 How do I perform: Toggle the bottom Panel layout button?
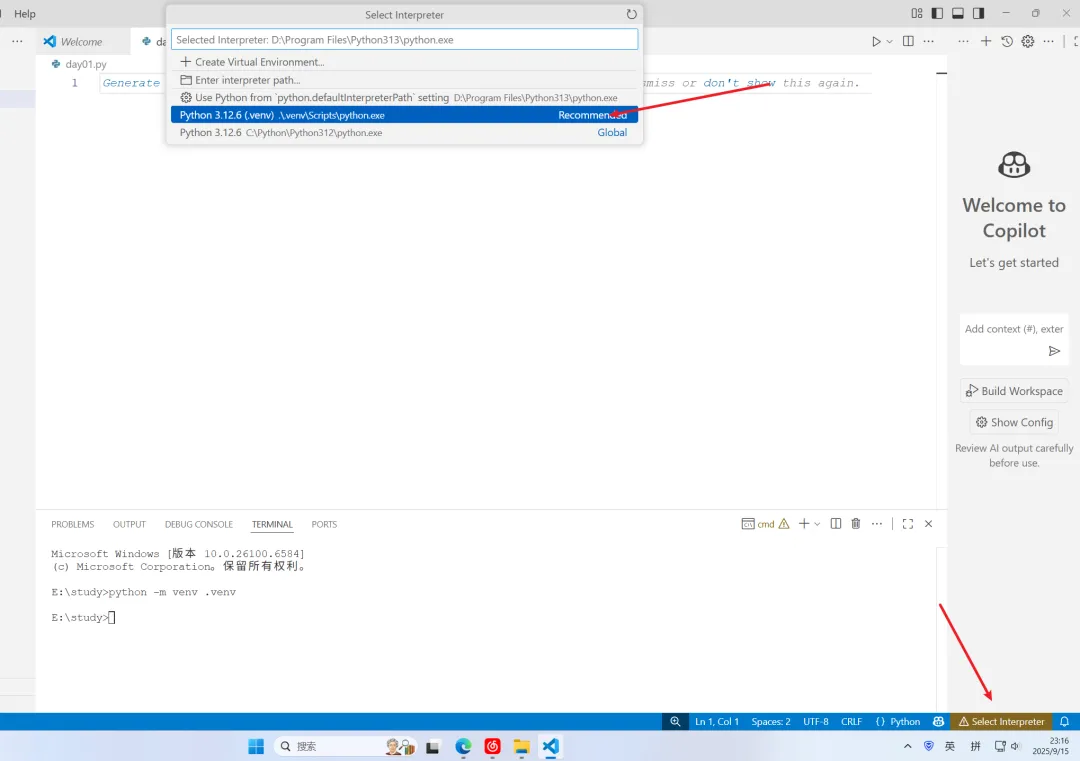point(958,13)
